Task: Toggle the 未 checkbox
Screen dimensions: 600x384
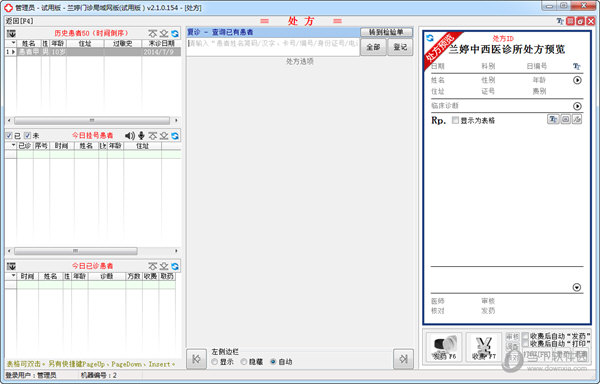Action: [x=27, y=135]
